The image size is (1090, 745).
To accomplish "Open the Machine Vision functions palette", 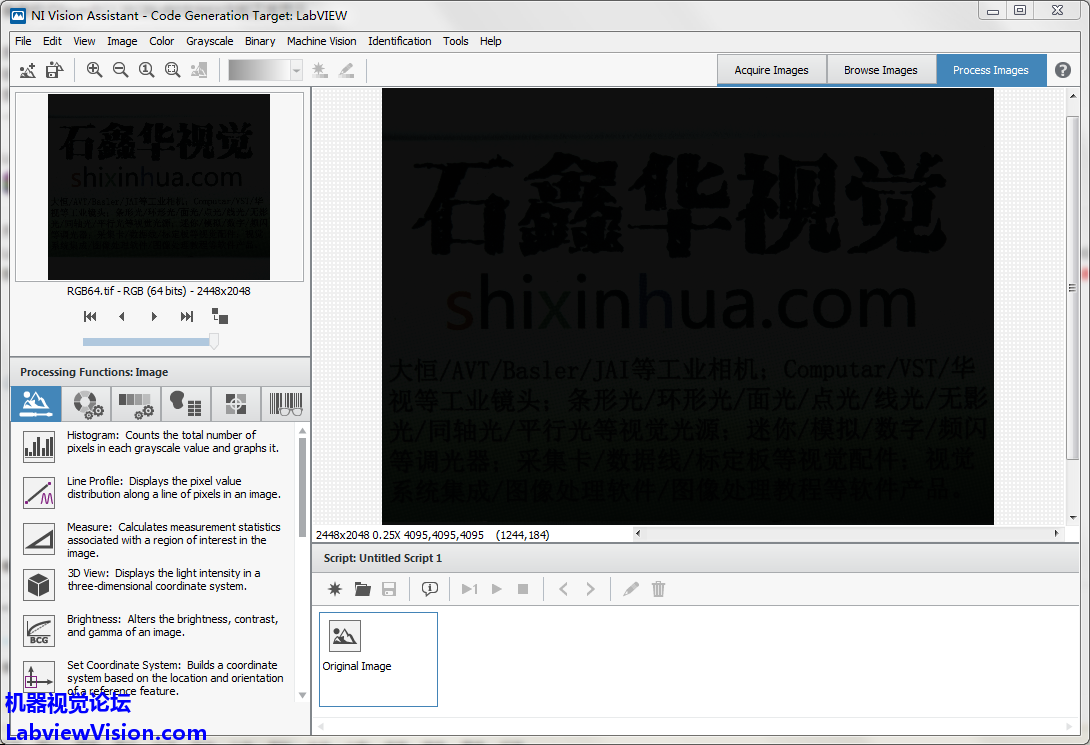I will pos(236,404).
